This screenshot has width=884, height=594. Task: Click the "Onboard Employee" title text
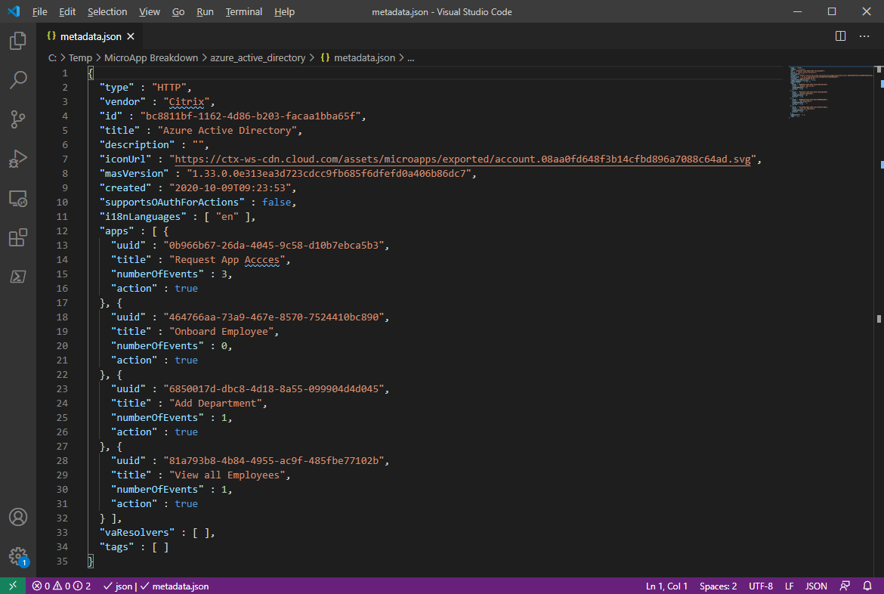click(x=221, y=332)
